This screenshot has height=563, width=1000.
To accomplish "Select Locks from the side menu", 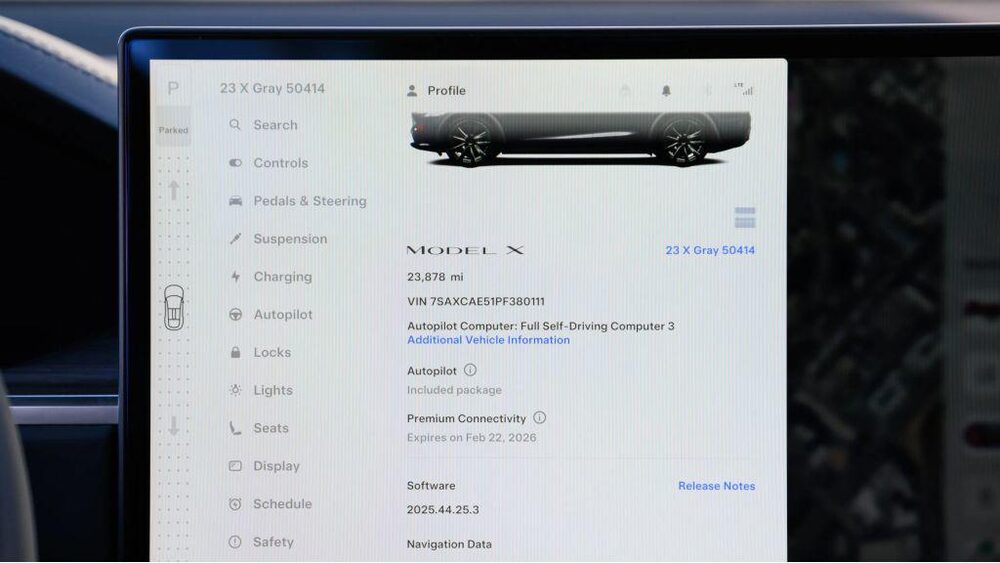I will 271,353.
